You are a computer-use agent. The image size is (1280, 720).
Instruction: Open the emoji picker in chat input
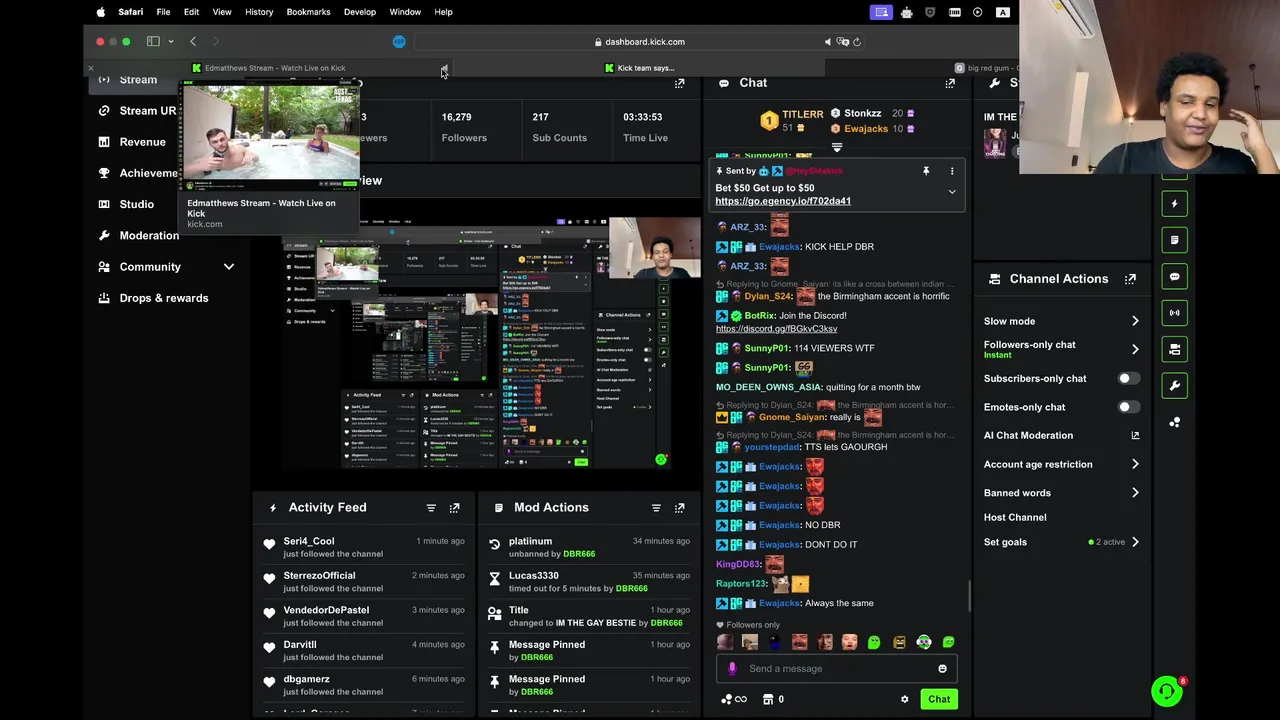coord(942,669)
